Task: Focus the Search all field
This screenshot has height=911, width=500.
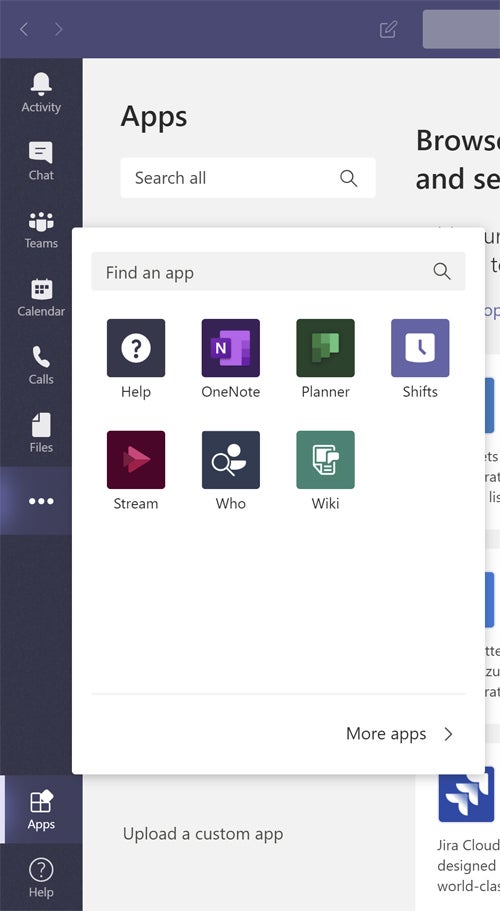Action: click(248, 178)
